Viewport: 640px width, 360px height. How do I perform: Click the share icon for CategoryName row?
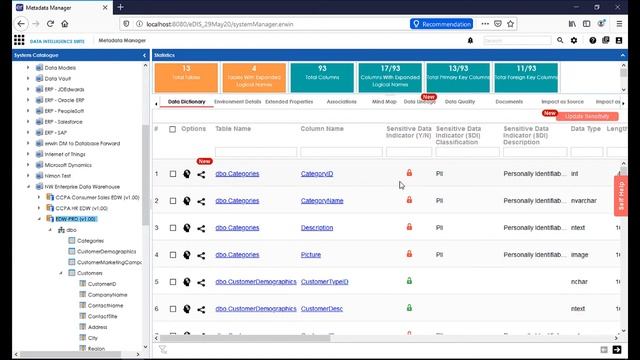[201, 201]
